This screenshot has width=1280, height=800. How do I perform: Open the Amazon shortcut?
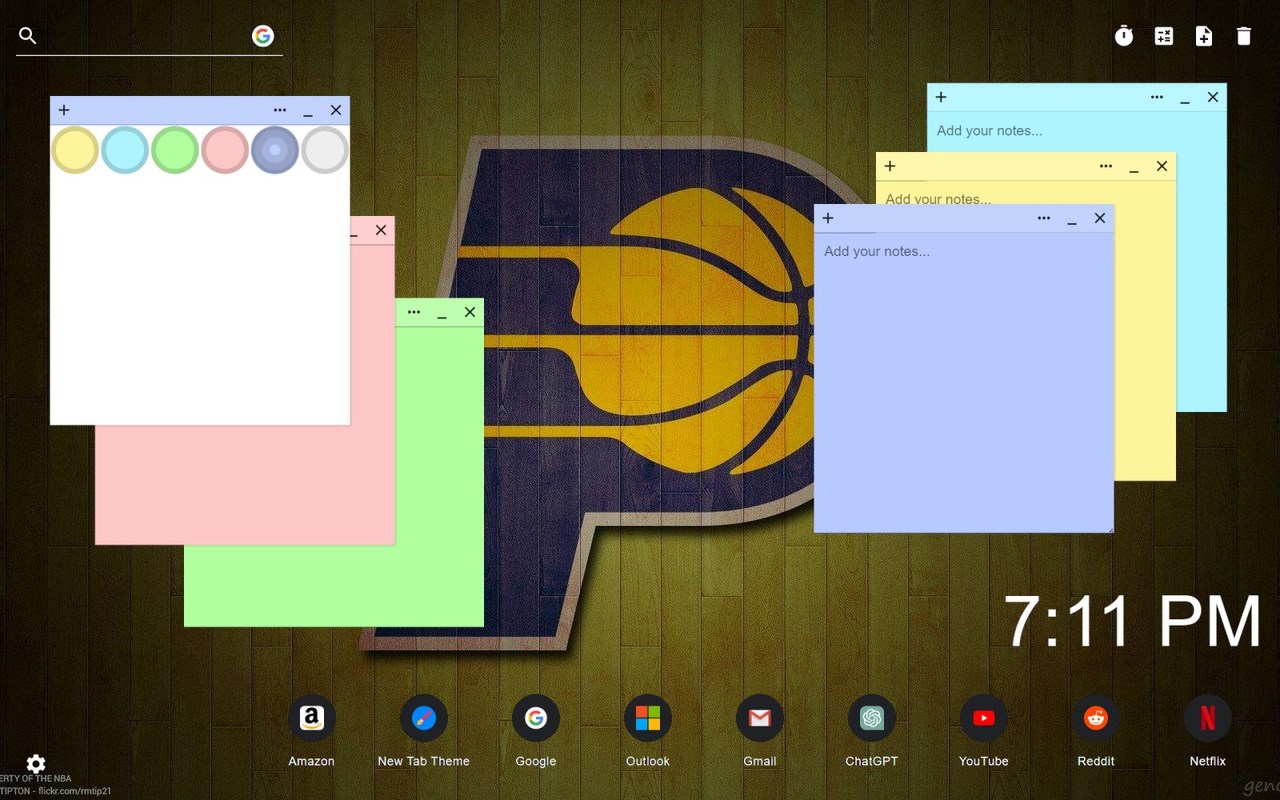point(312,718)
